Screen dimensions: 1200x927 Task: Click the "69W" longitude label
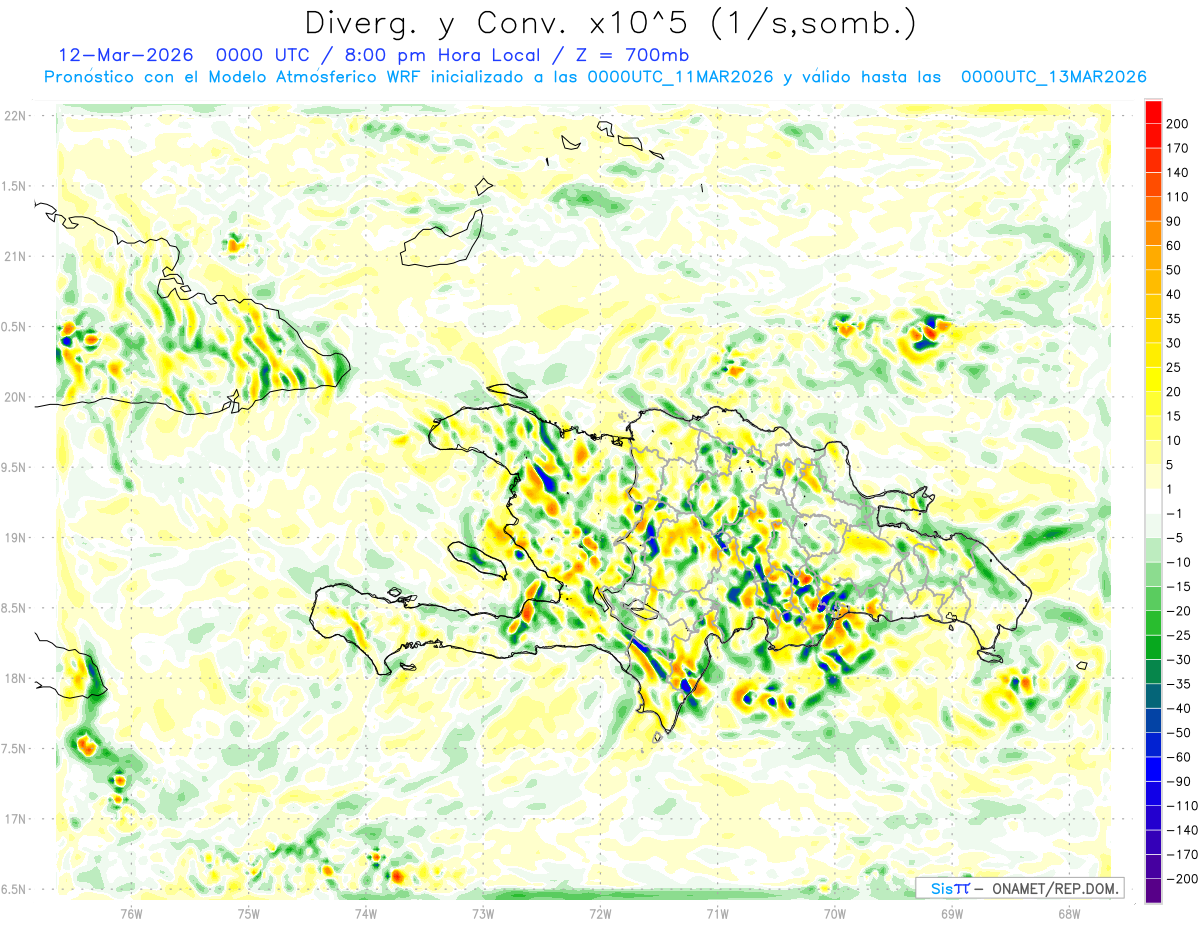point(952,914)
